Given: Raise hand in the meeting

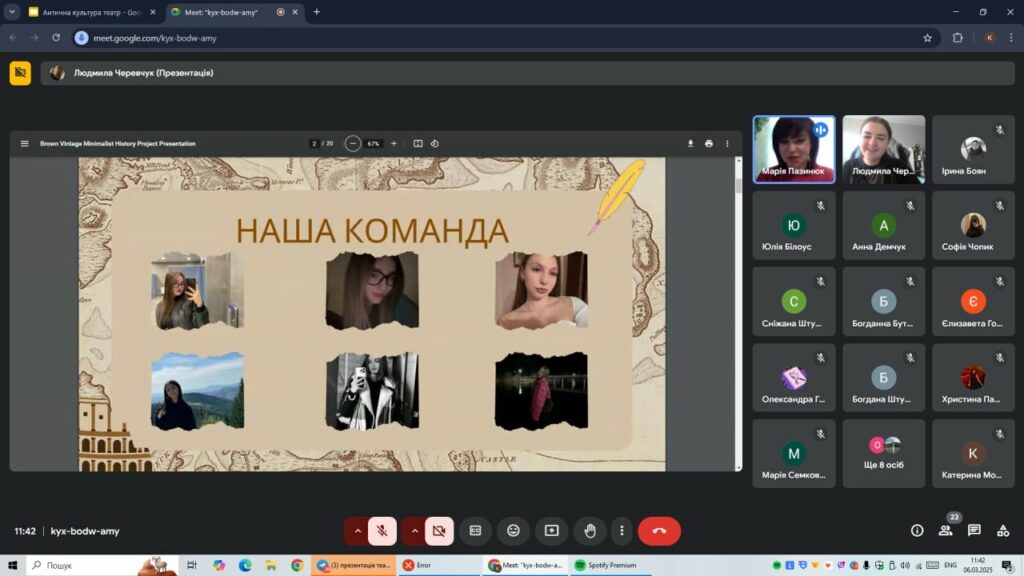Looking at the screenshot, I should coord(590,531).
